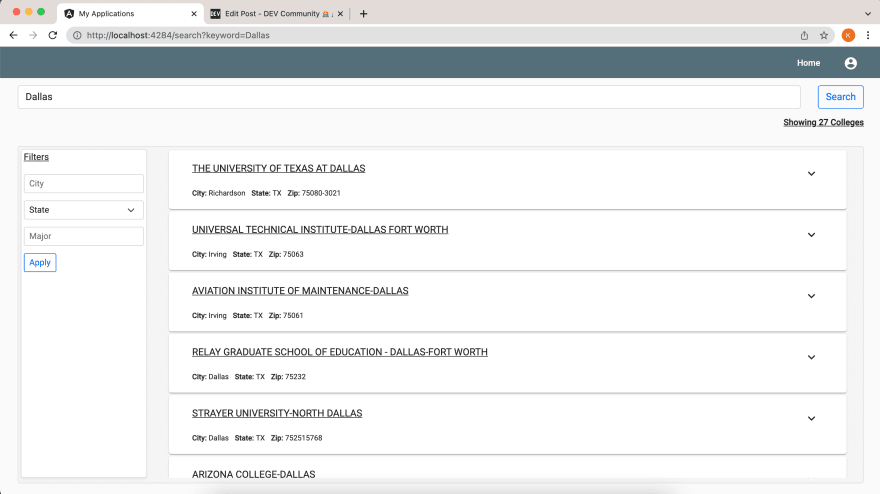The height and width of the screenshot is (494, 880).
Task: Focus the Dallas keyword search field
Action: (409, 97)
